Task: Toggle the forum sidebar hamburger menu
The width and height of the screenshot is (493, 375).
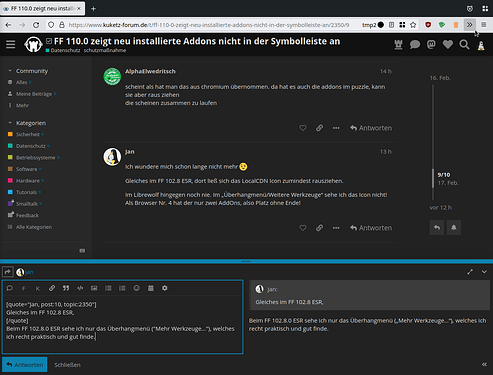Action: pos(11,44)
